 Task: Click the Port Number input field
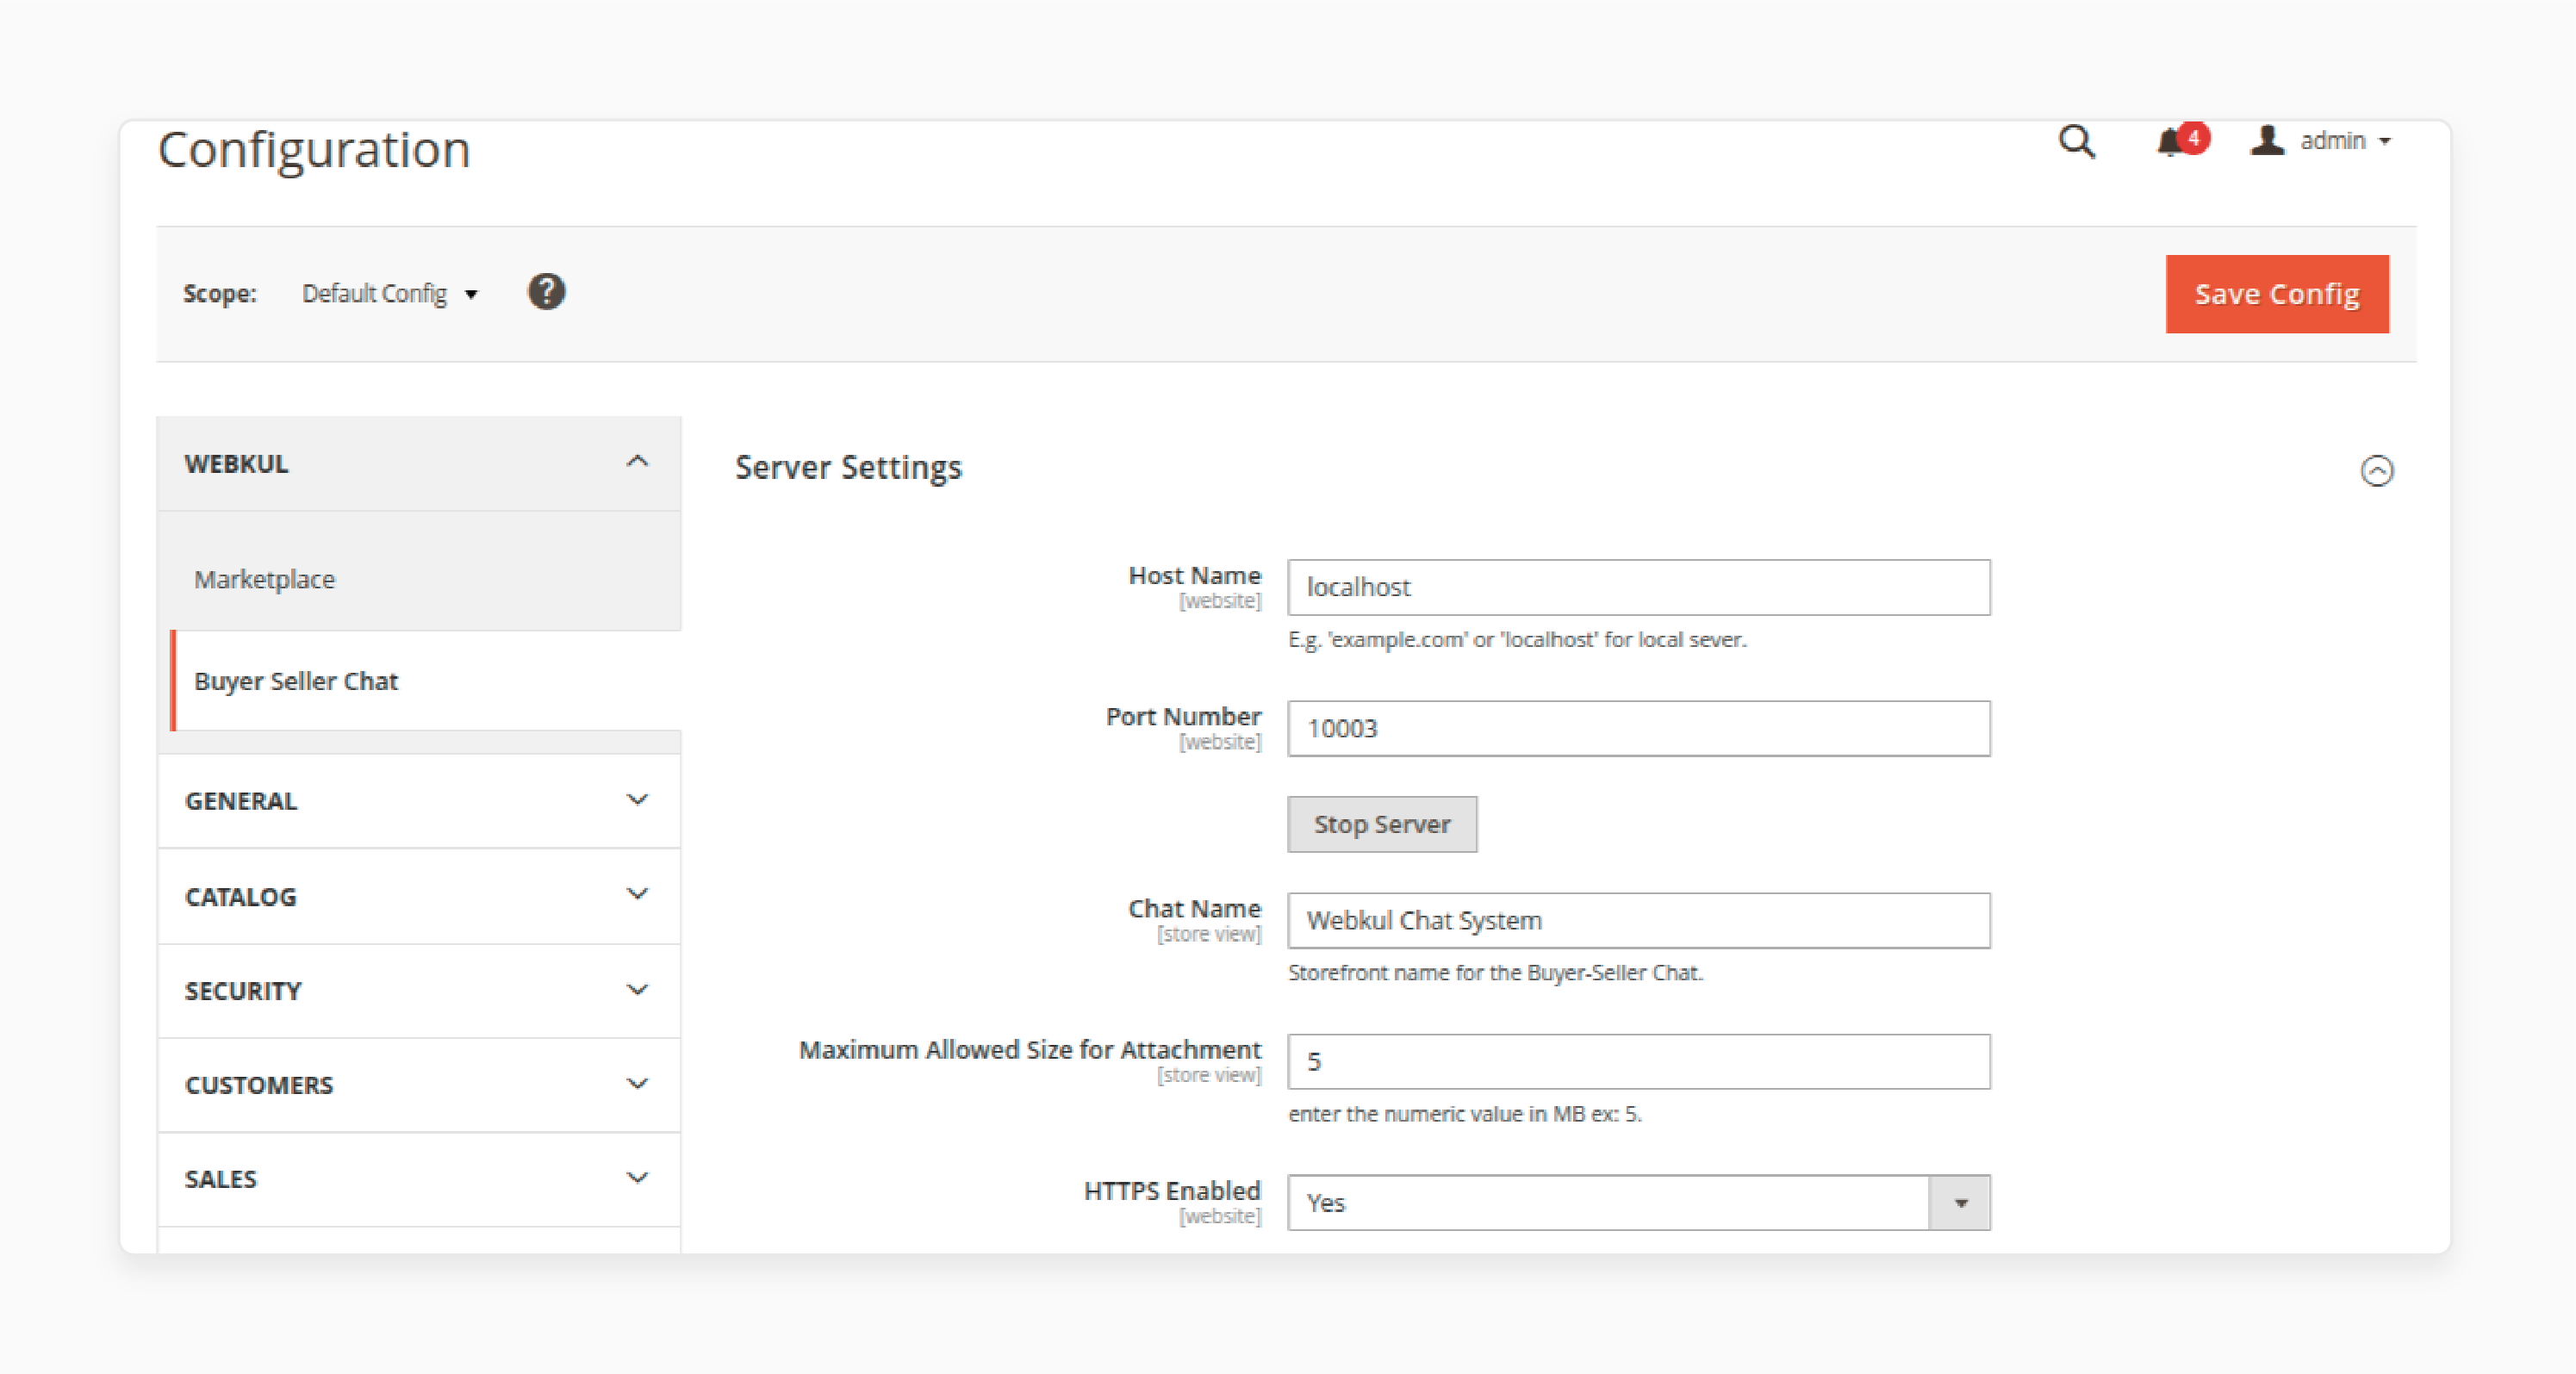click(1639, 728)
